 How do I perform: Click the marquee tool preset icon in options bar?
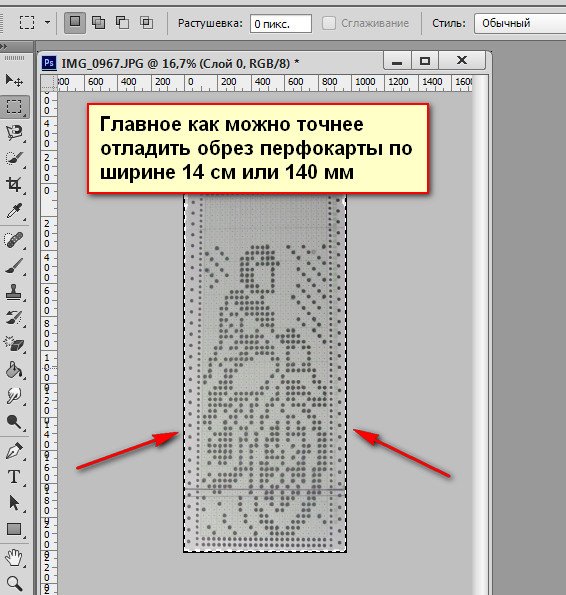coord(27,23)
